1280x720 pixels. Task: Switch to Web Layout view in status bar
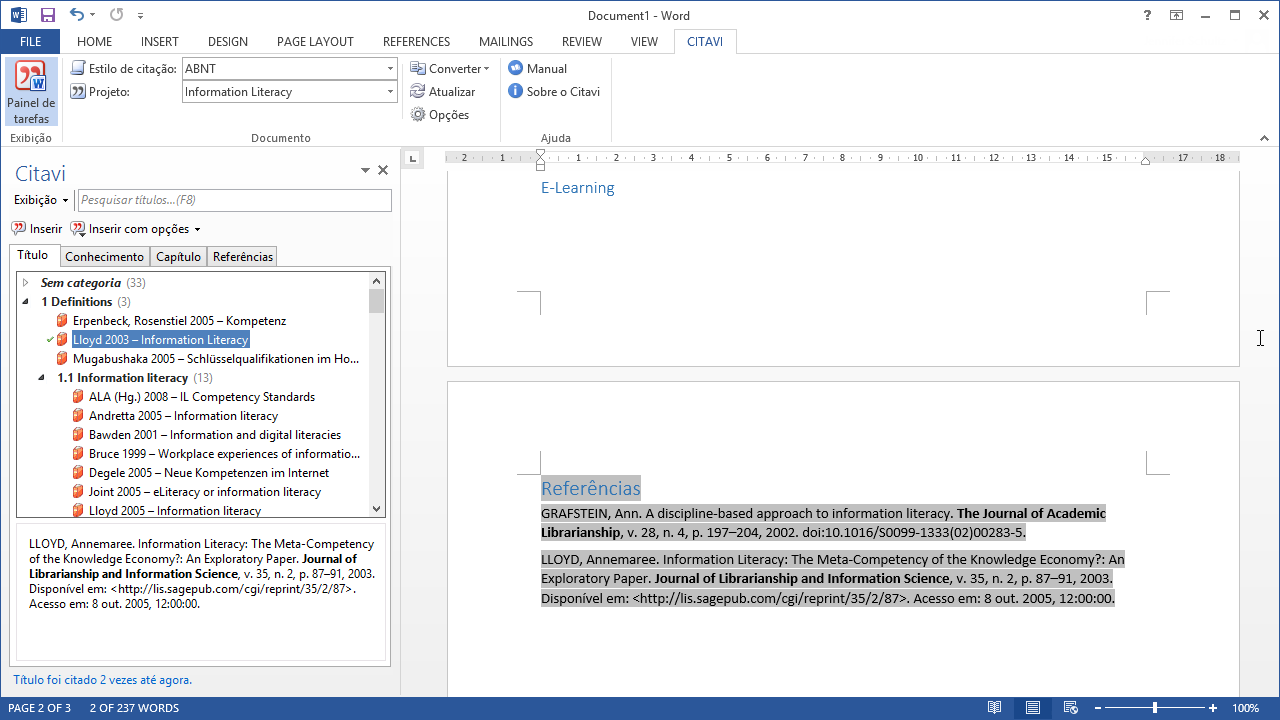coord(1070,708)
